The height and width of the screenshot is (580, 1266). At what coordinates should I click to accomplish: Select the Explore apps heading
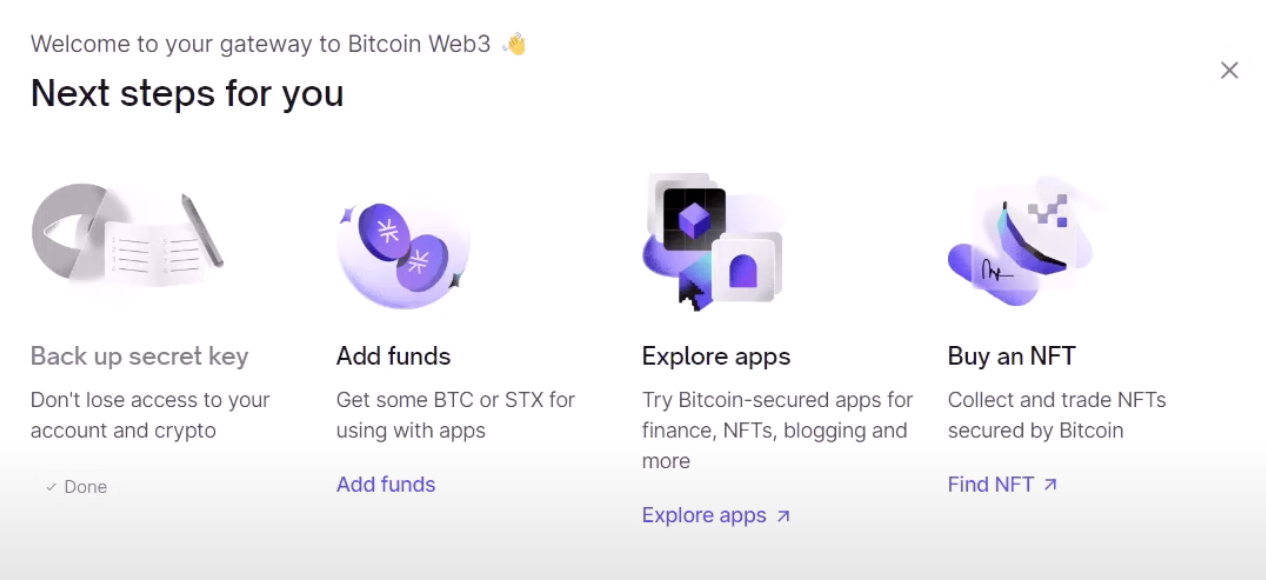(716, 356)
